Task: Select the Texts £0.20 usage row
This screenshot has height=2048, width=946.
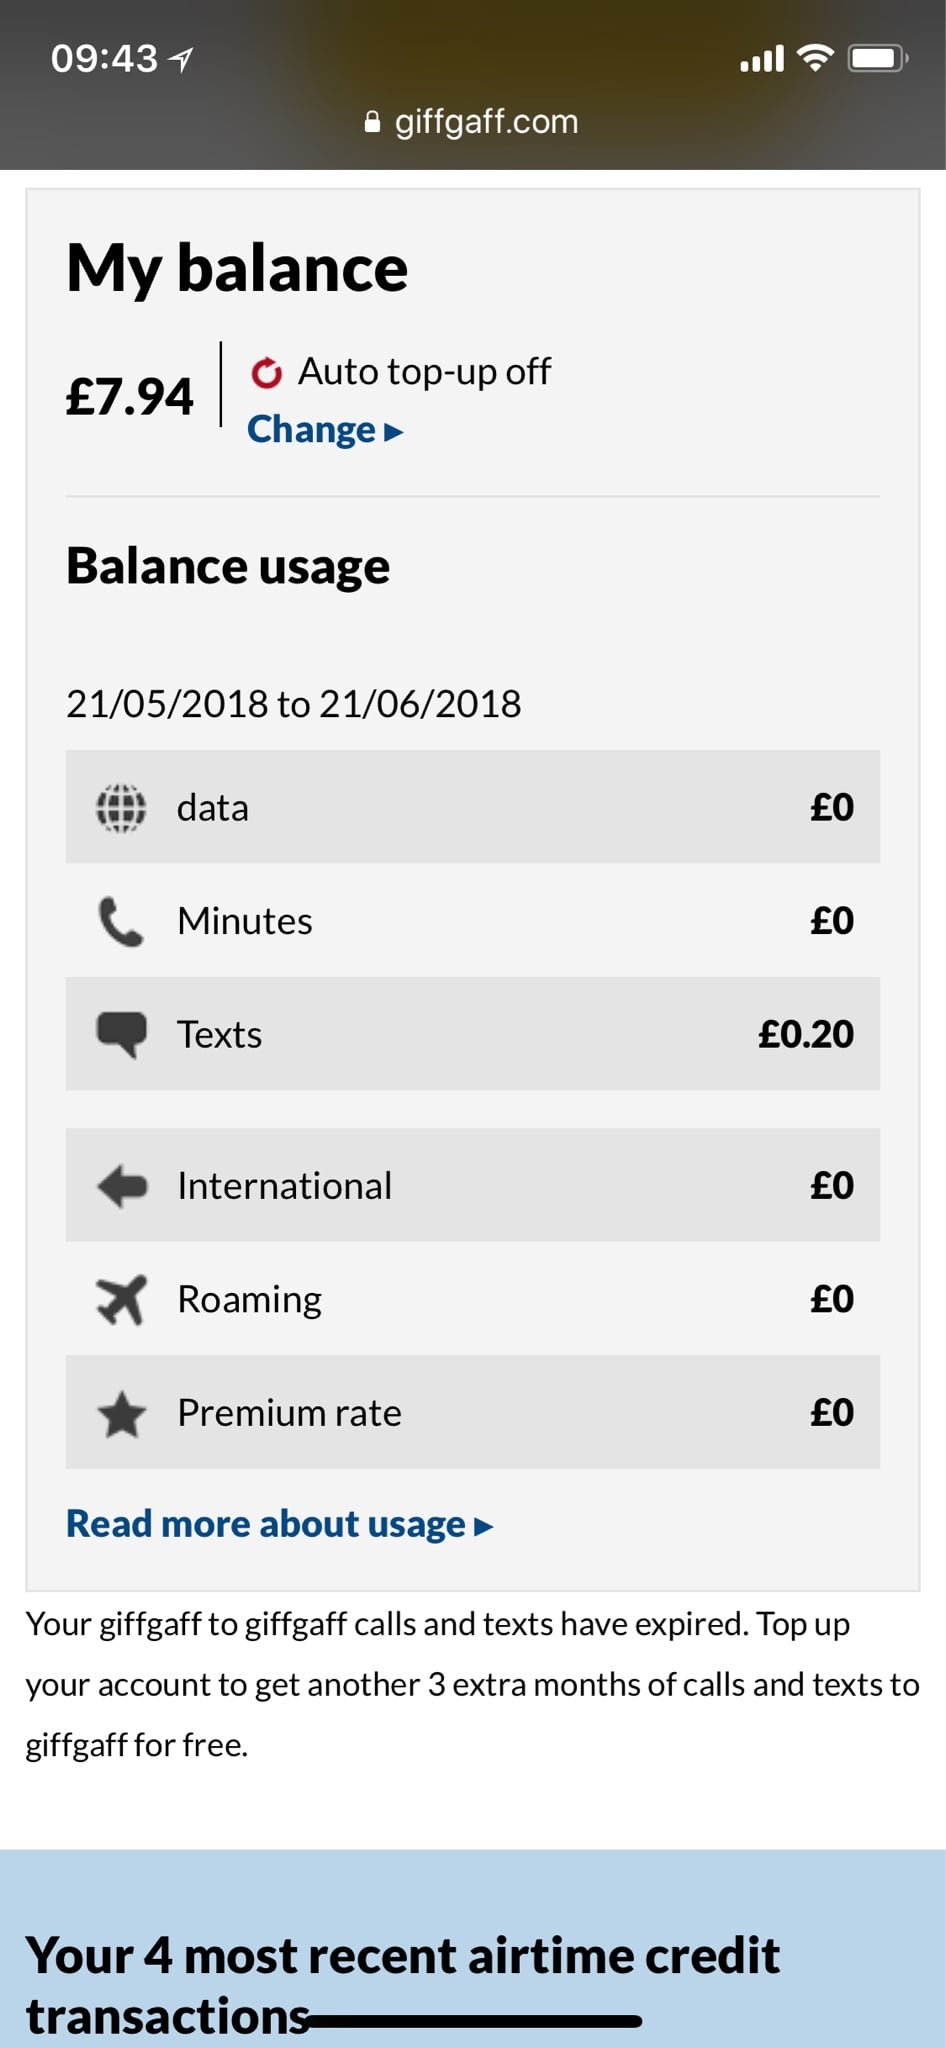Action: tap(473, 1034)
